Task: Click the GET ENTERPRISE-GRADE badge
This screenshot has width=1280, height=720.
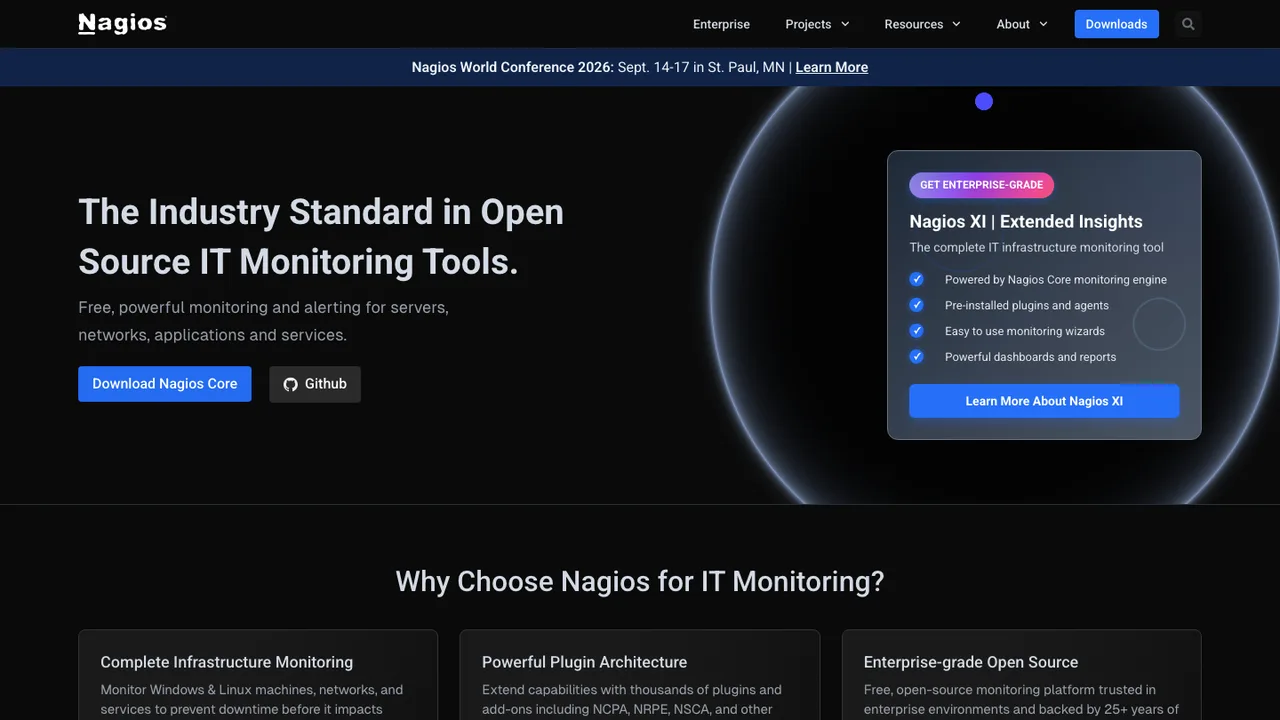Action: [981, 185]
